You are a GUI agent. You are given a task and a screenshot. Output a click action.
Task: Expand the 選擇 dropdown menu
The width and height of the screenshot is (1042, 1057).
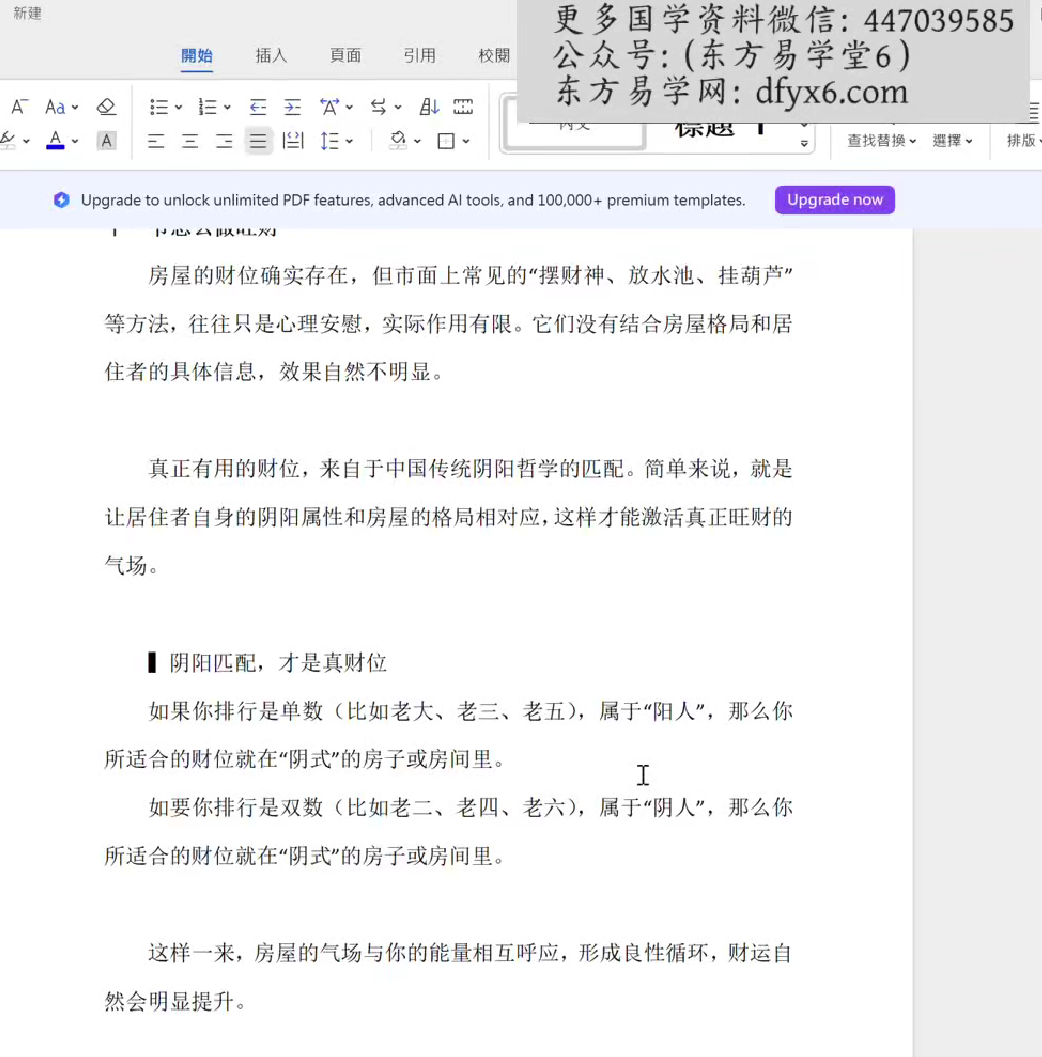pos(952,141)
